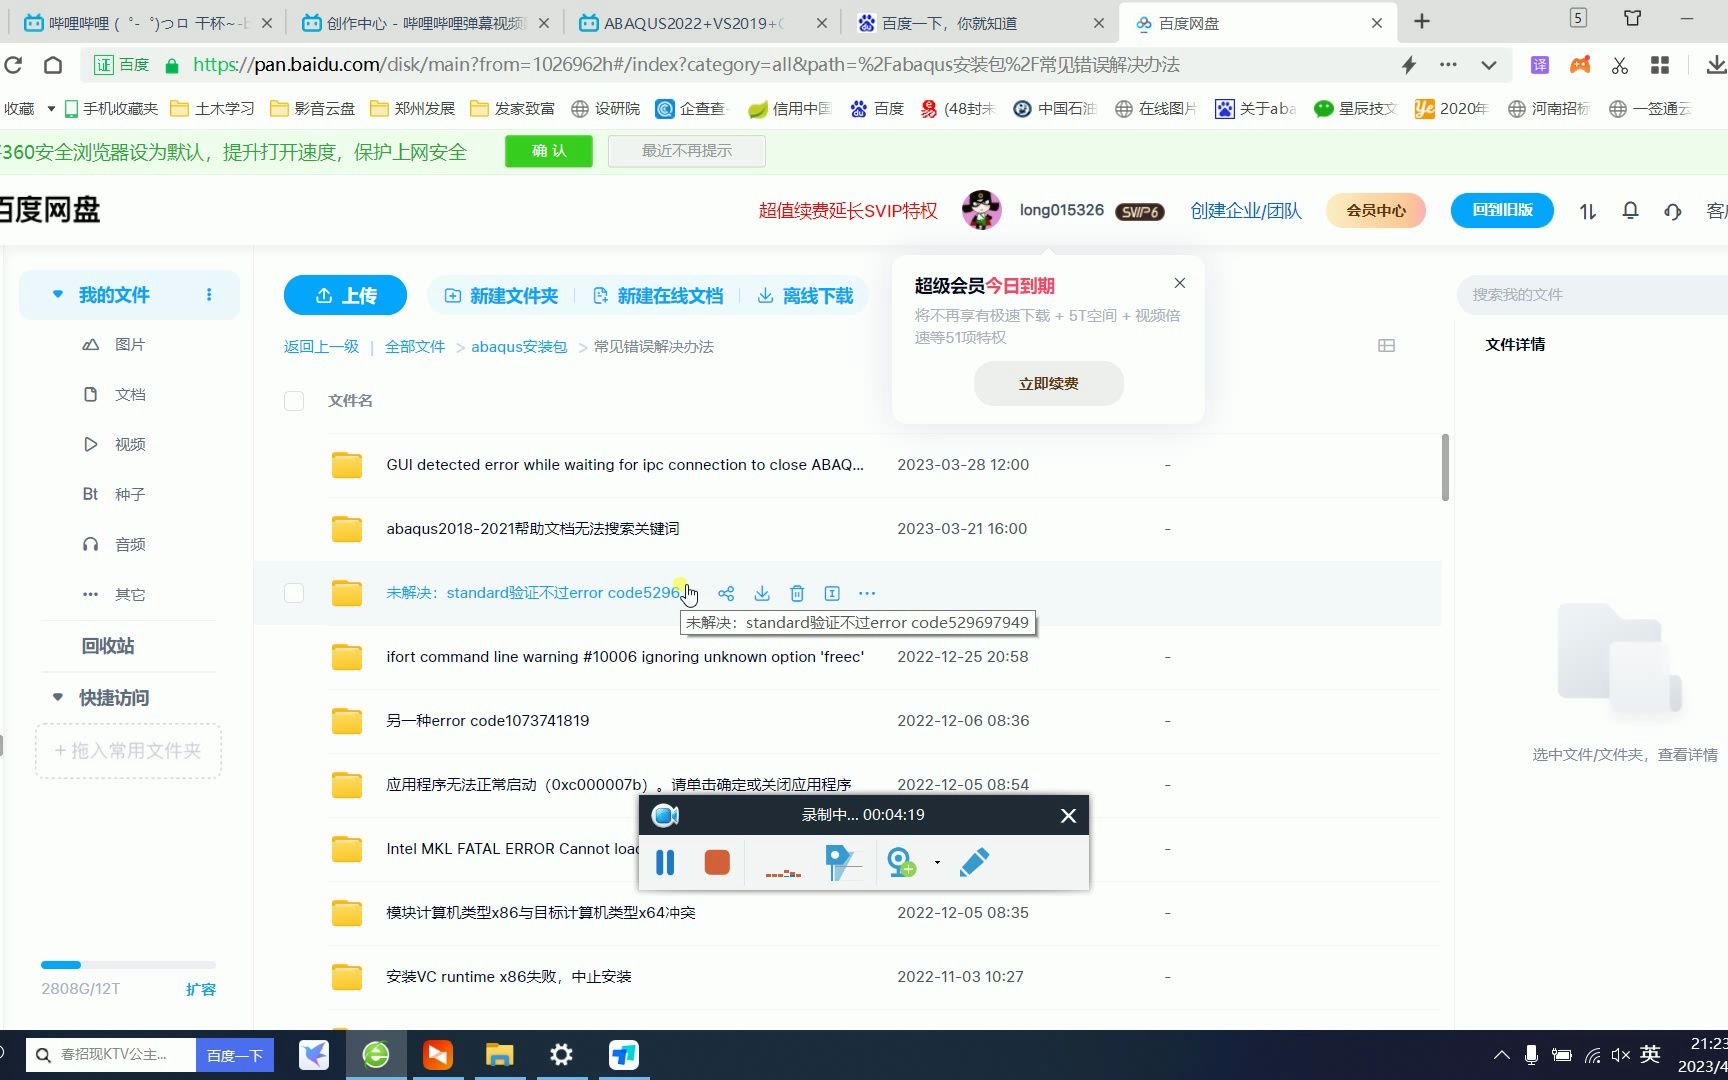Open the notifications bell
The width and height of the screenshot is (1728, 1080).
(x=1630, y=211)
